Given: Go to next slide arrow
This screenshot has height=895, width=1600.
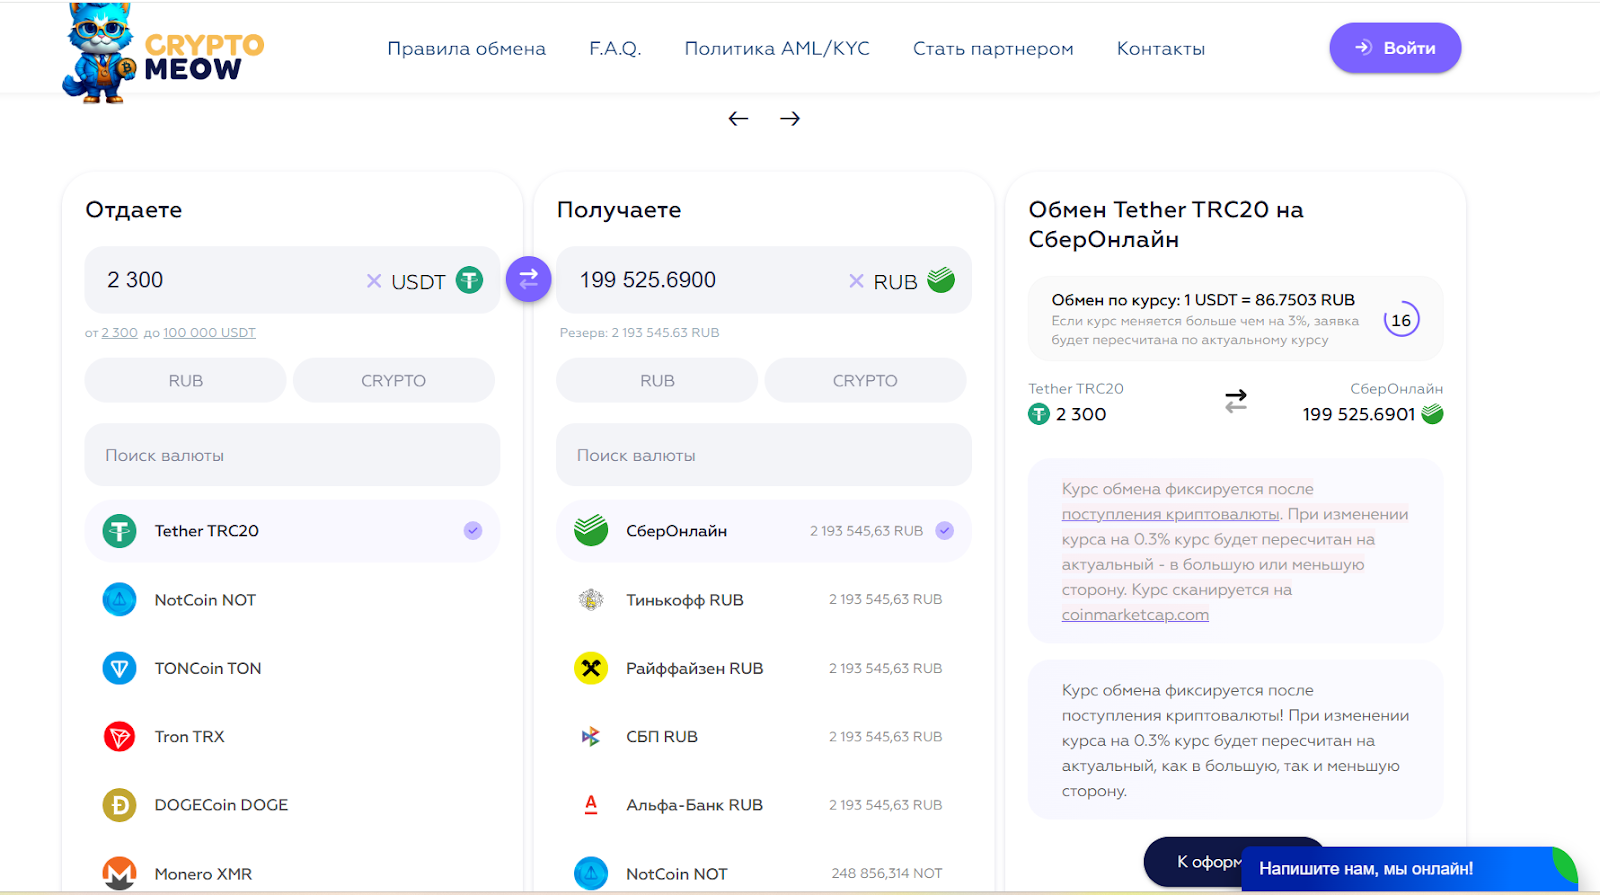Looking at the screenshot, I should pos(790,119).
